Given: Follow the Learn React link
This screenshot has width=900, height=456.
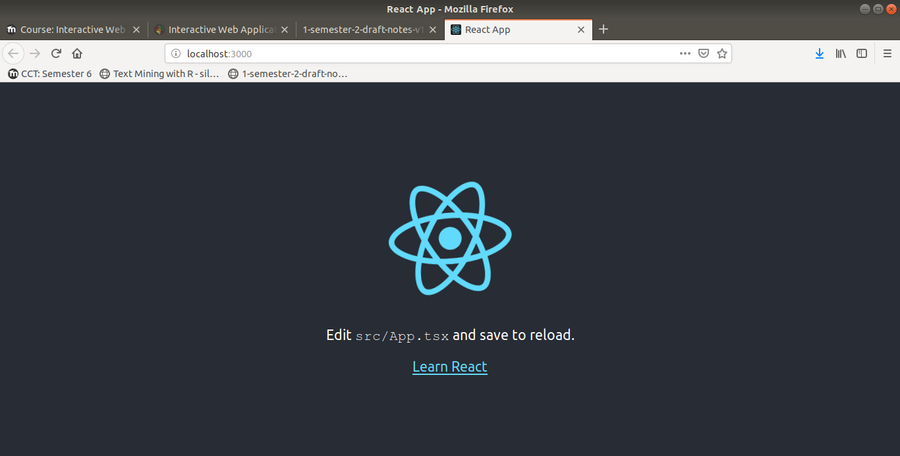Looking at the screenshot, I should [449, 366].
